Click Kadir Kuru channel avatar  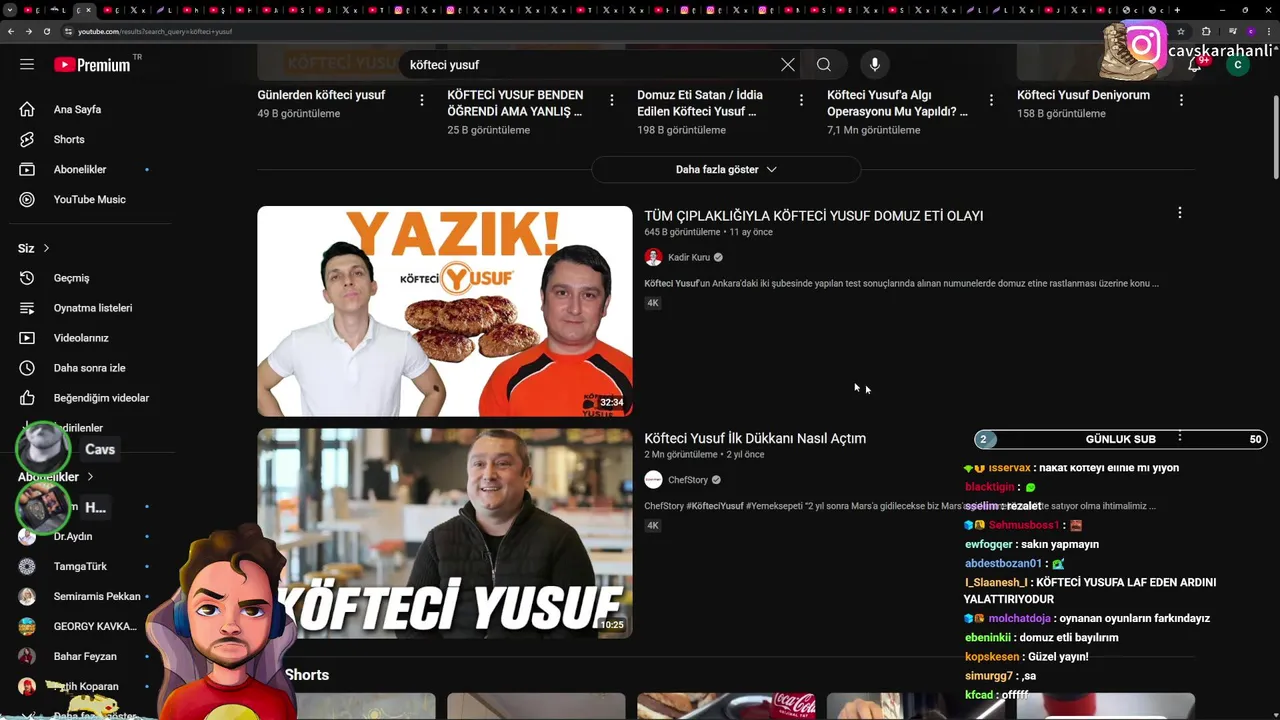tap(653, 257)
